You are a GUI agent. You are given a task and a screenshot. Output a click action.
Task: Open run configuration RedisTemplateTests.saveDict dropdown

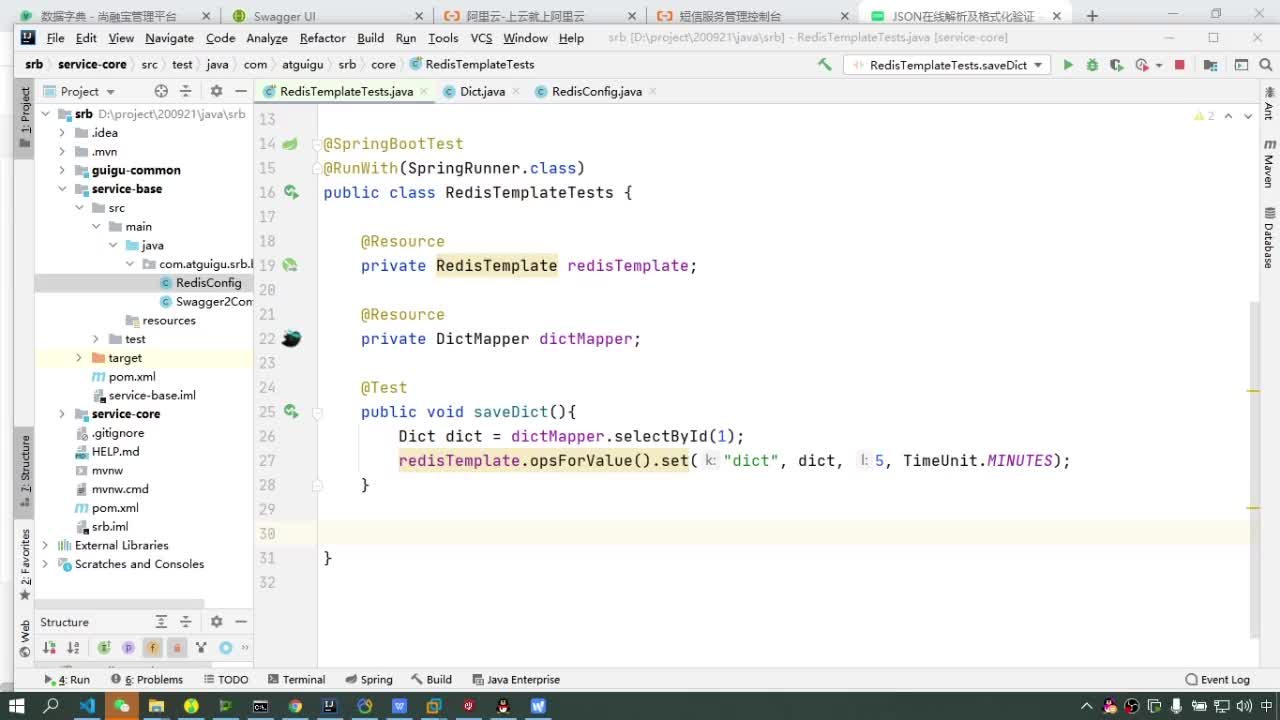946,64
